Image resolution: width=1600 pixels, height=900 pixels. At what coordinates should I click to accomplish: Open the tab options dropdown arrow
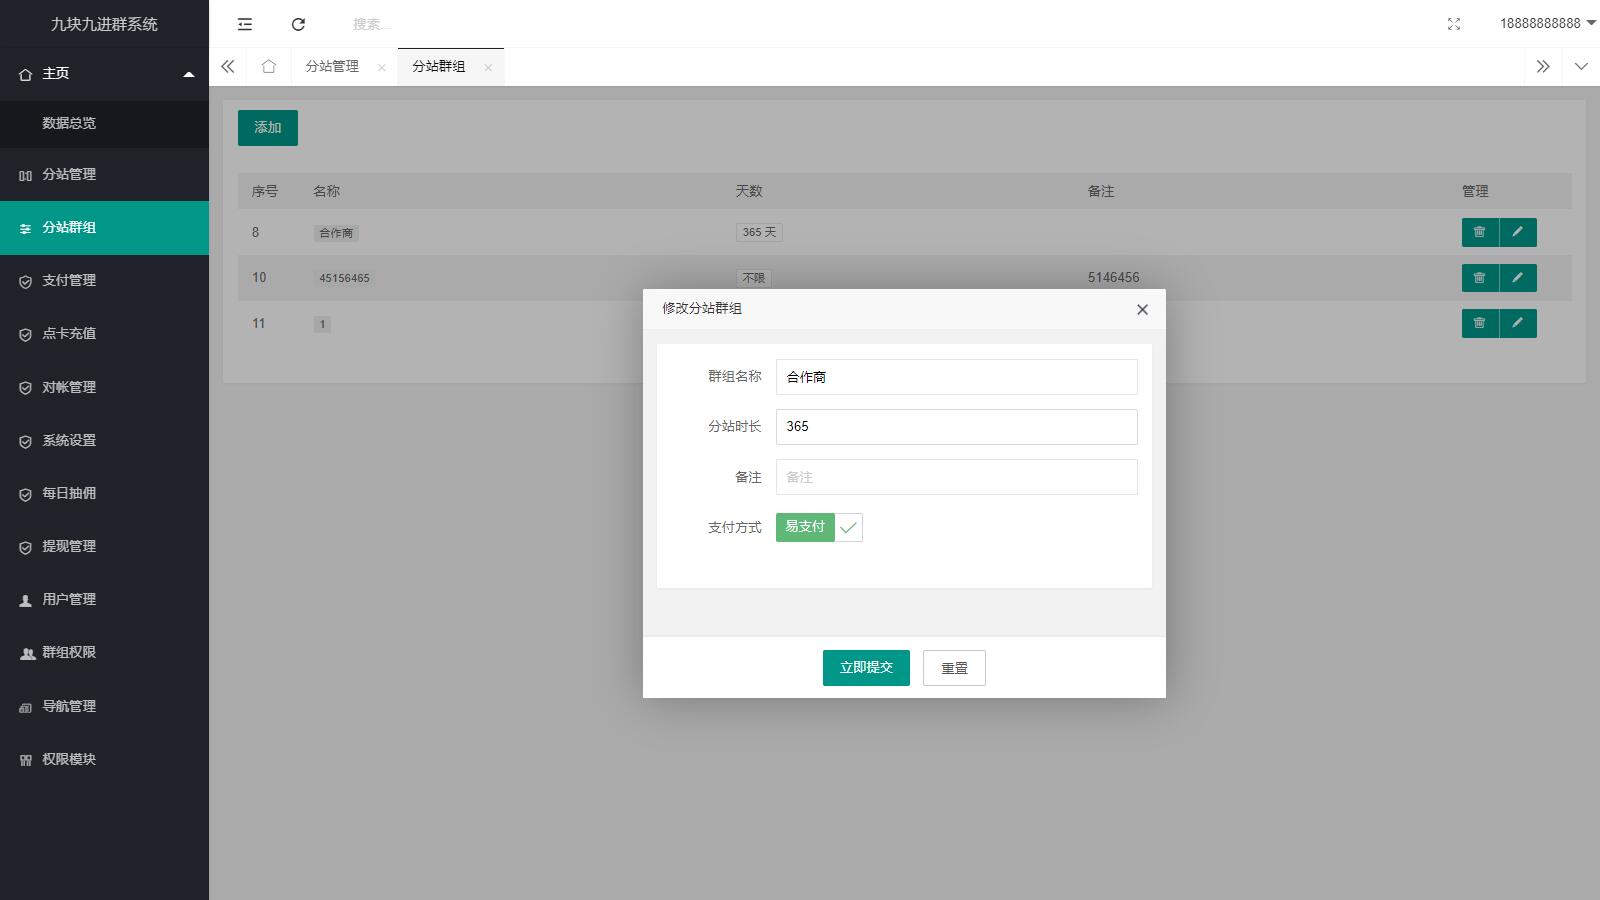click(1581, 67)
